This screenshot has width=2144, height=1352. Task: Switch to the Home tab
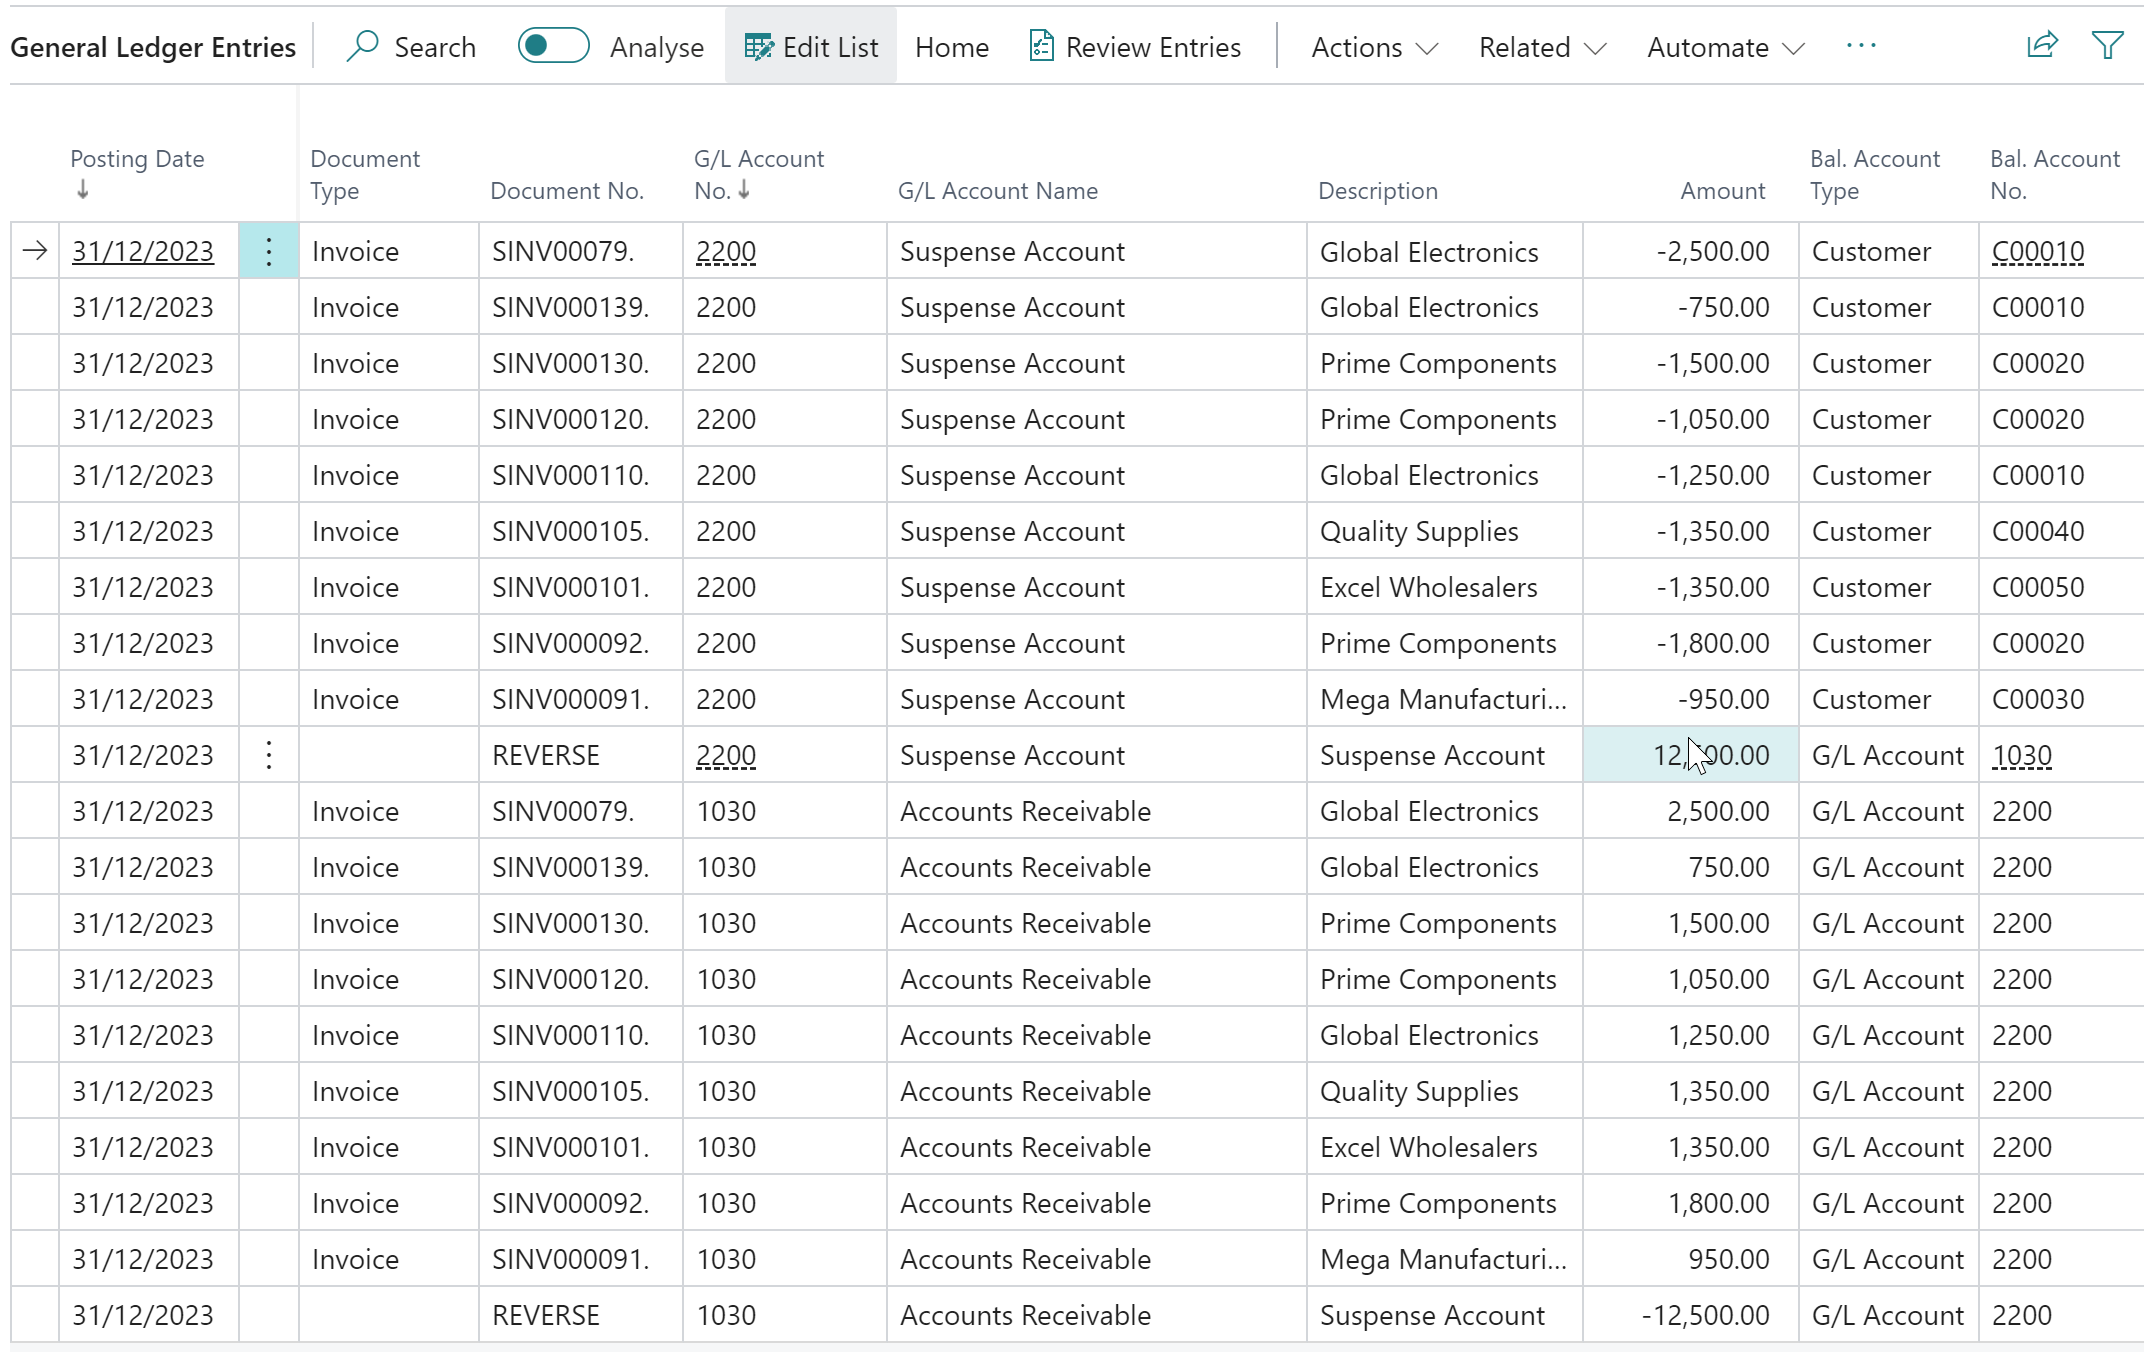pos(950,46)
